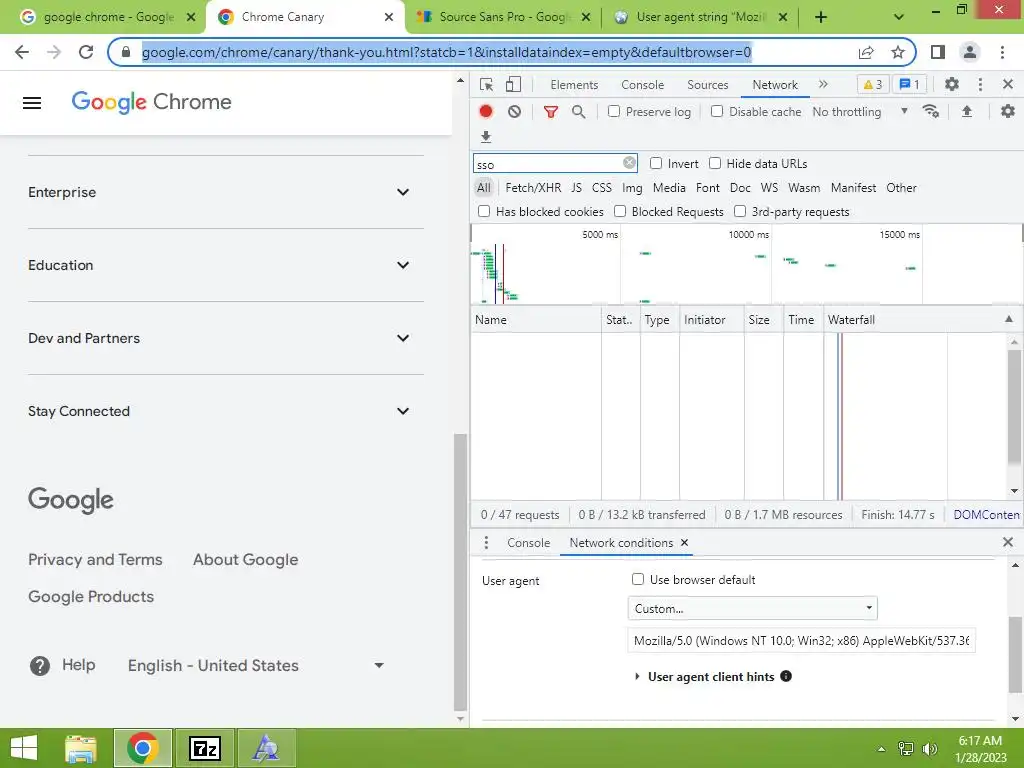Show more DevTools tabs chevron
The image size is (1024, 768).
coord(823,84)
